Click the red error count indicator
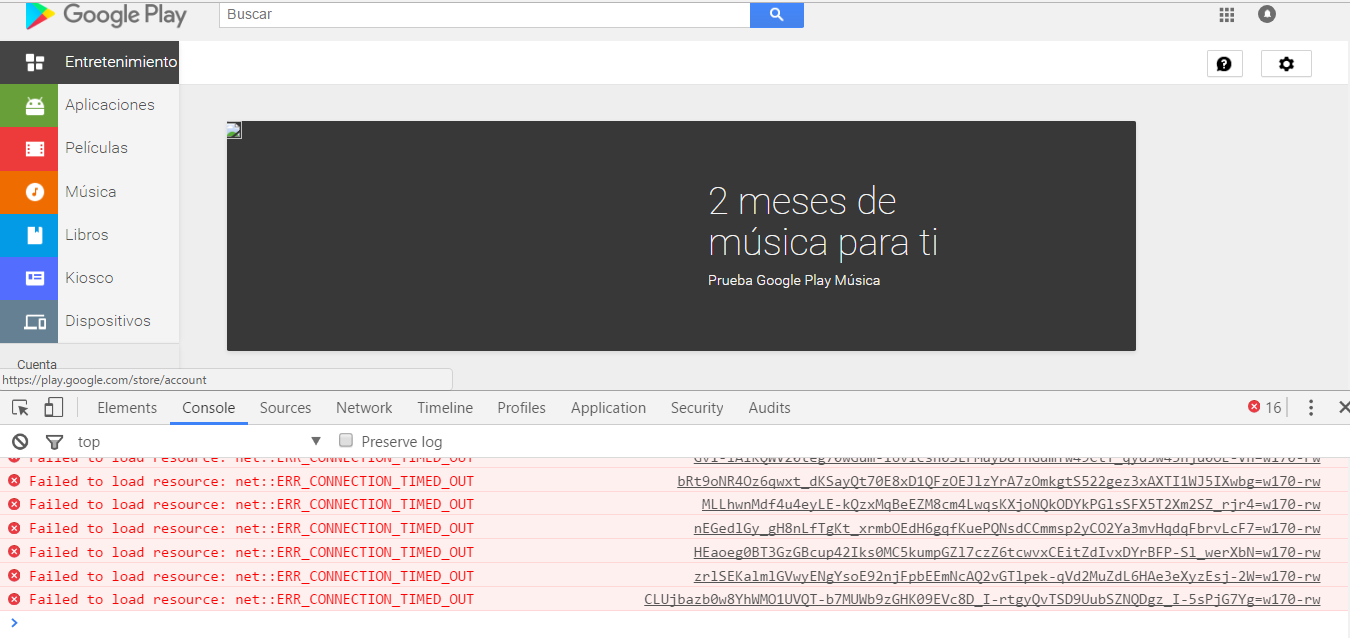 coord(1264,407)
